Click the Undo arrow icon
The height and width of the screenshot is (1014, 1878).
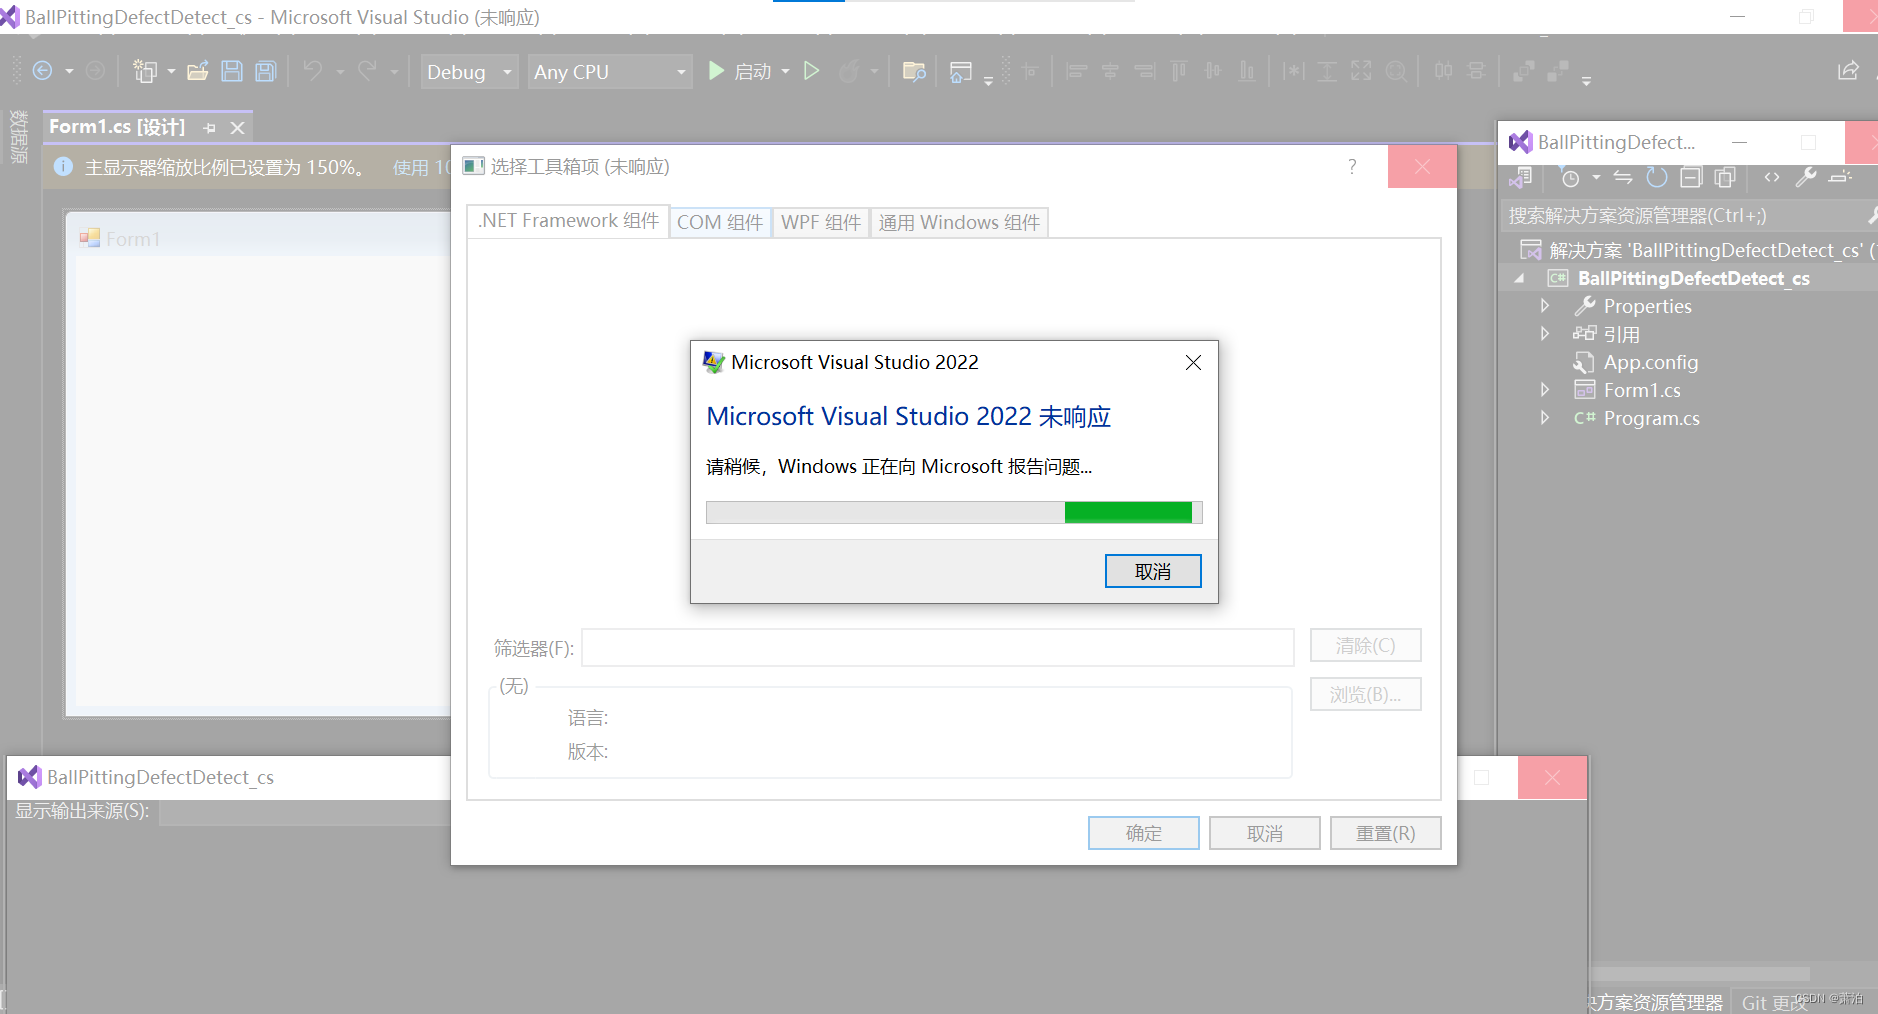[313, 71]
